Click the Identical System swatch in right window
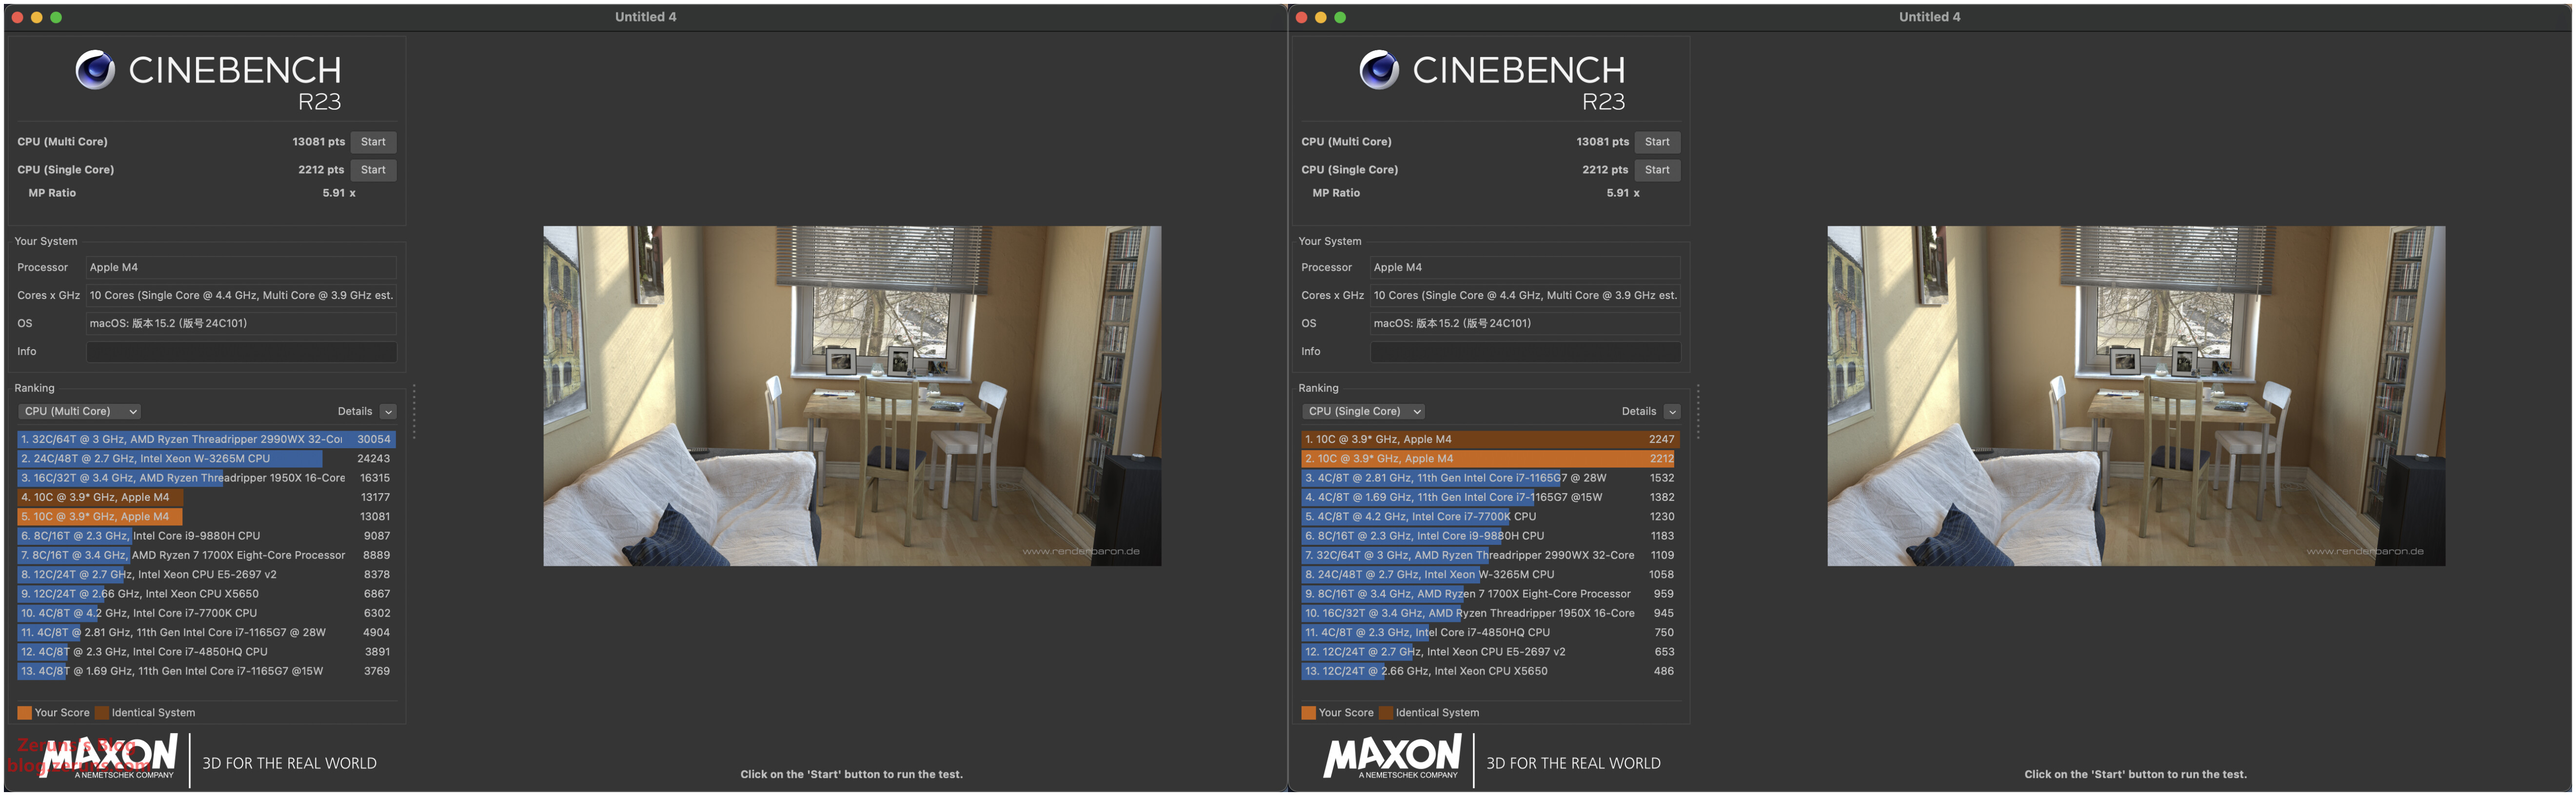Viewport: 2576px width, 796px height. [x=1386, y=713]
